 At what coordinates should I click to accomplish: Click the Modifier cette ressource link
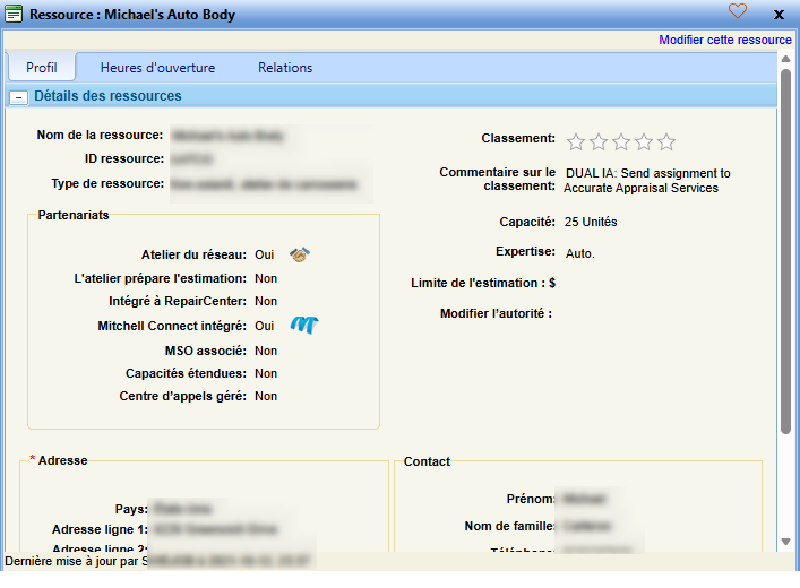pos(725,40)
